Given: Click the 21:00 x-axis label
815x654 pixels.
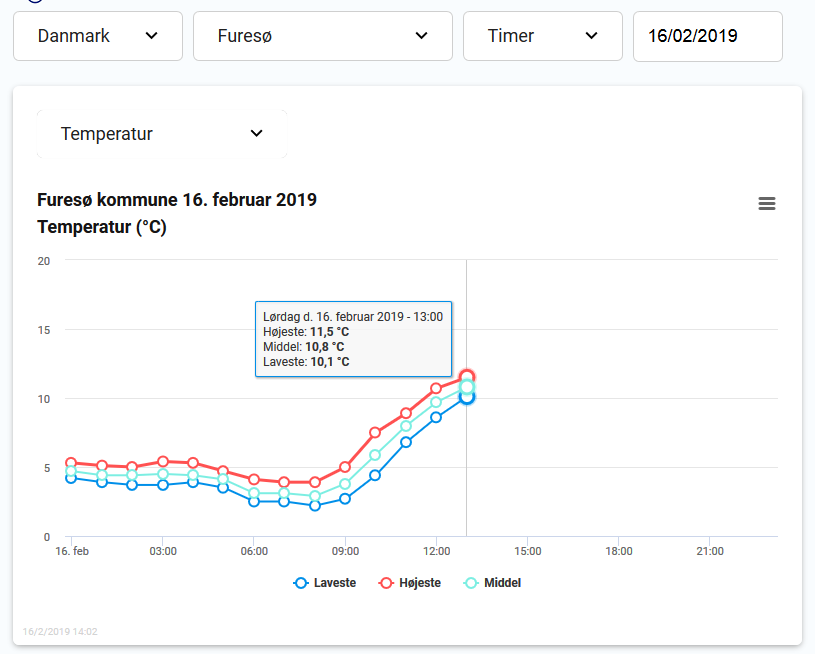Looking at the screenshot, I should 710,551.
